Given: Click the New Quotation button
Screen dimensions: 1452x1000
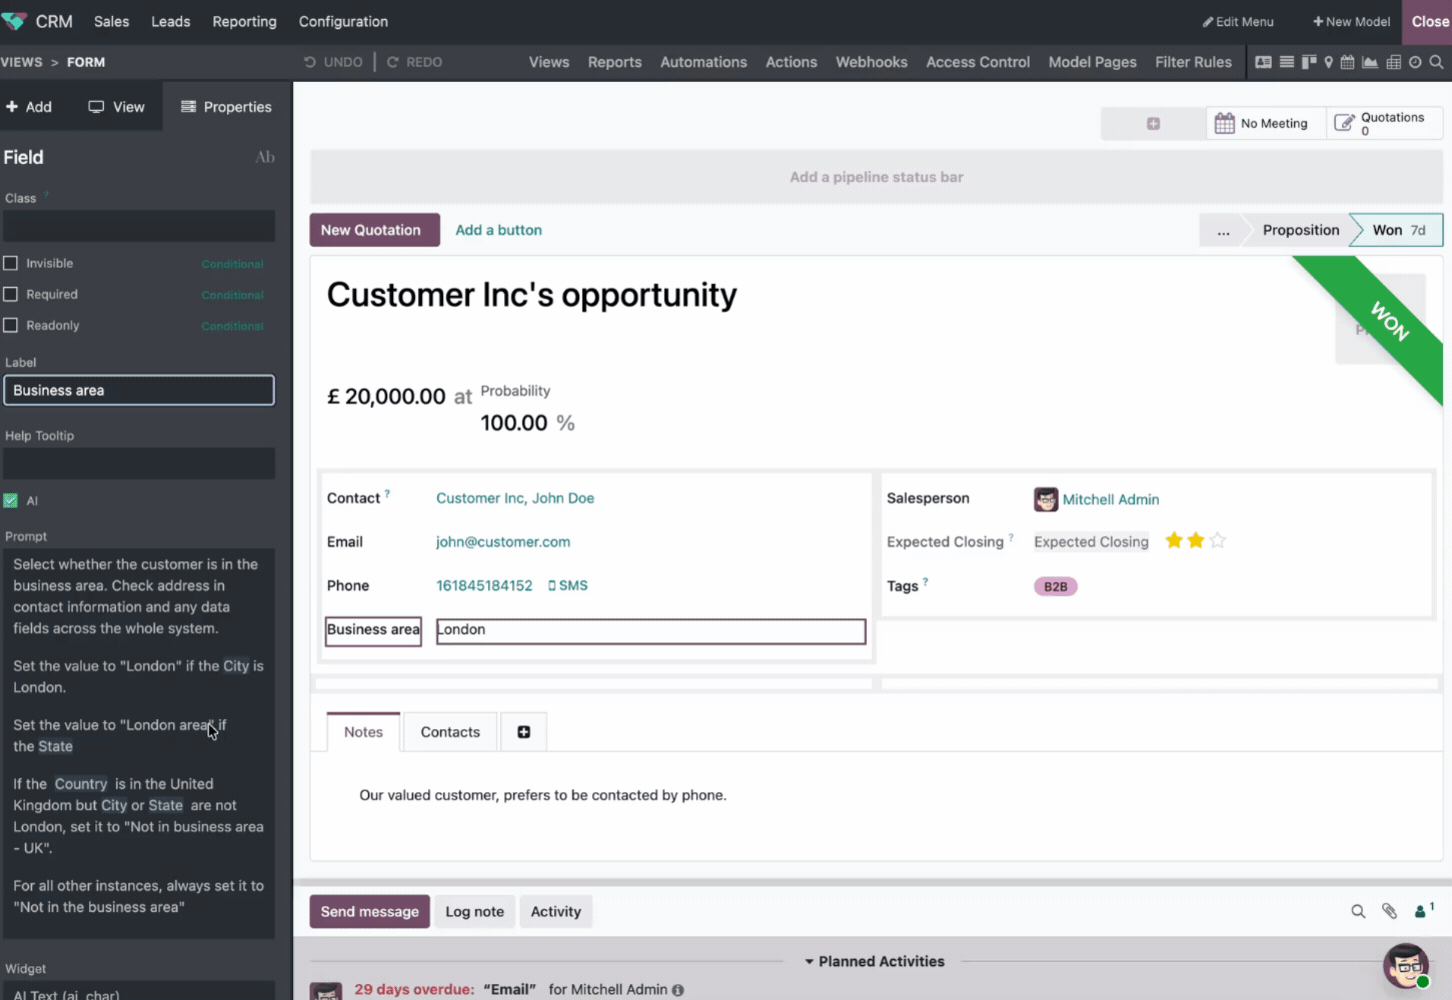Looking at the screenshot, I should point(370,230).
